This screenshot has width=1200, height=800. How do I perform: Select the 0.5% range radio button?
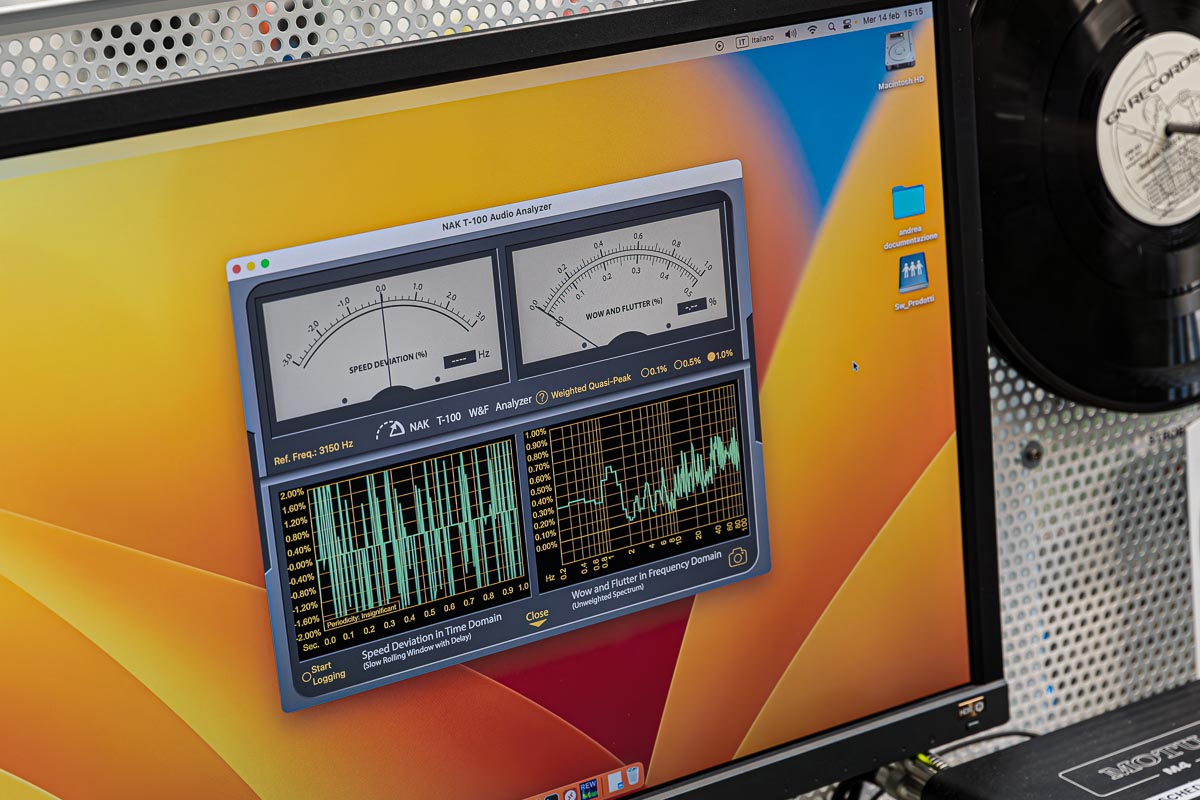pyautogui.click(x=679, y=364)
